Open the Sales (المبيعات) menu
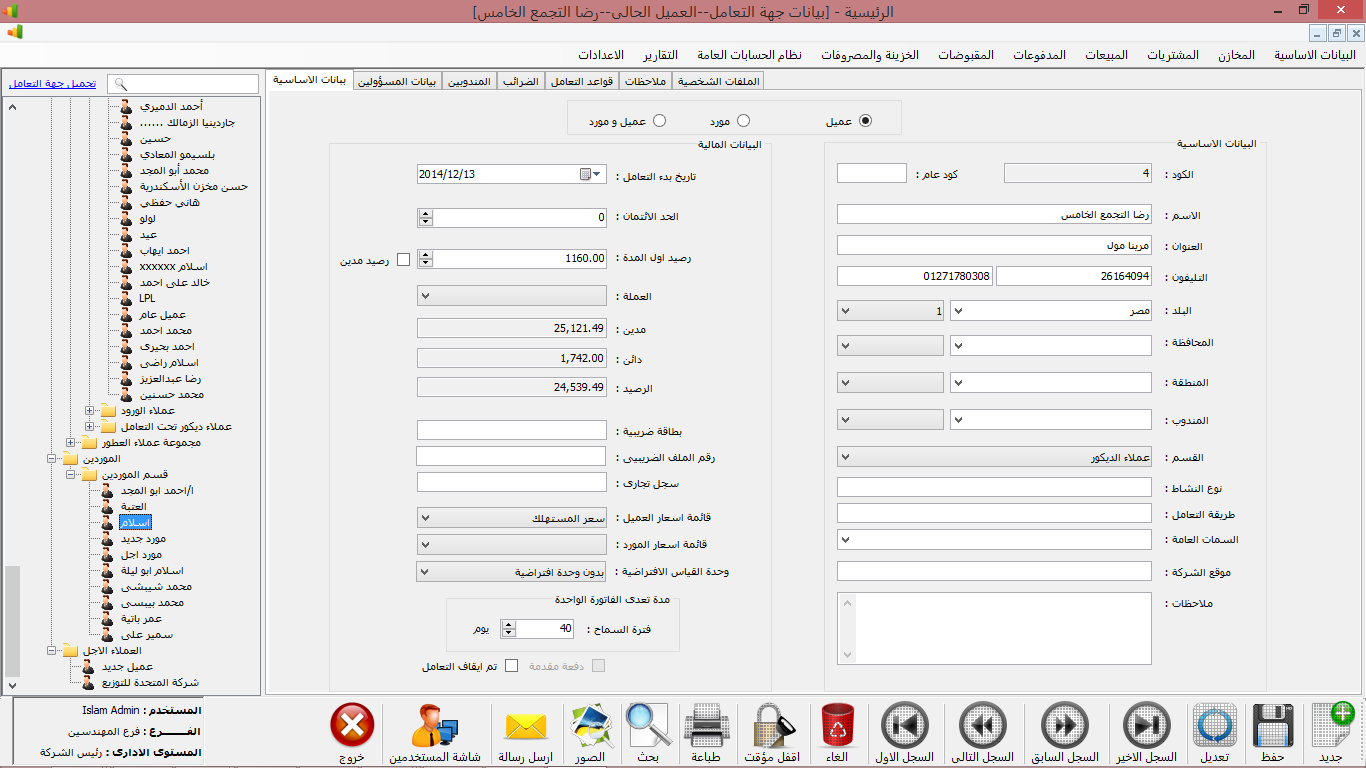The height and width of the screenshot is (768, 1366). (x=1106, y=55)
